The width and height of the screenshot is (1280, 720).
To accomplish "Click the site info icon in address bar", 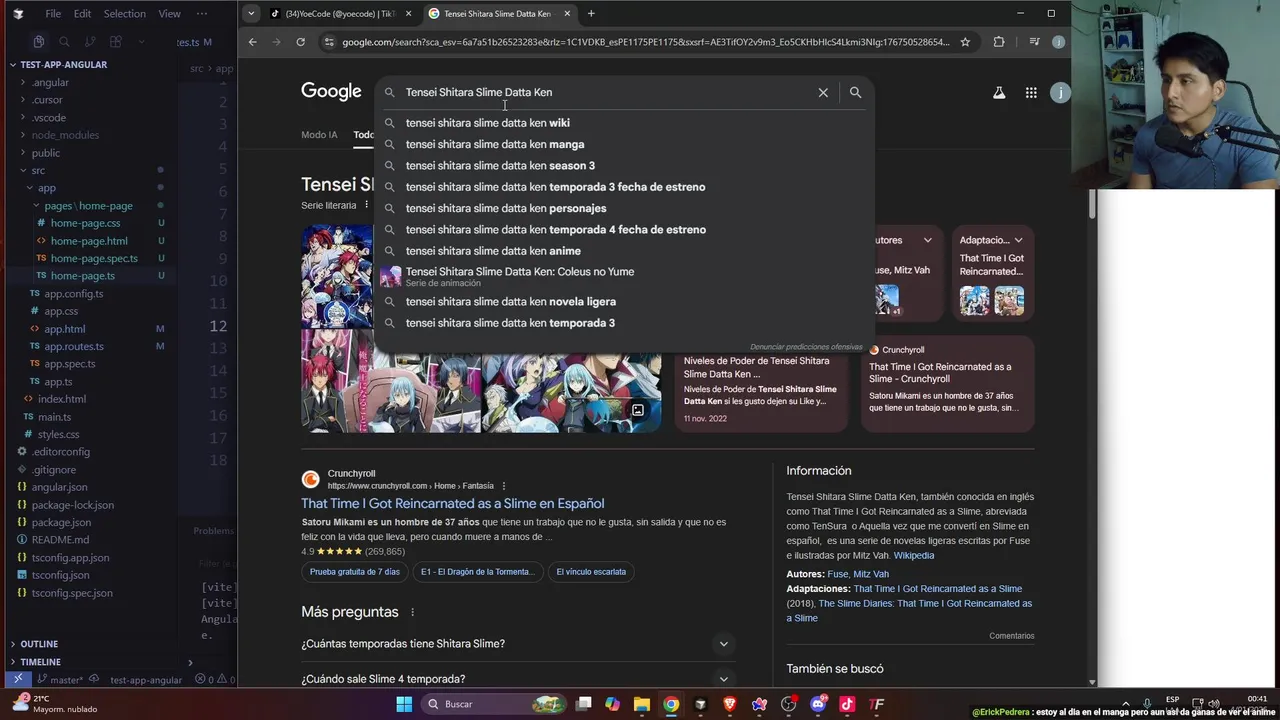I will coord(328,42).
